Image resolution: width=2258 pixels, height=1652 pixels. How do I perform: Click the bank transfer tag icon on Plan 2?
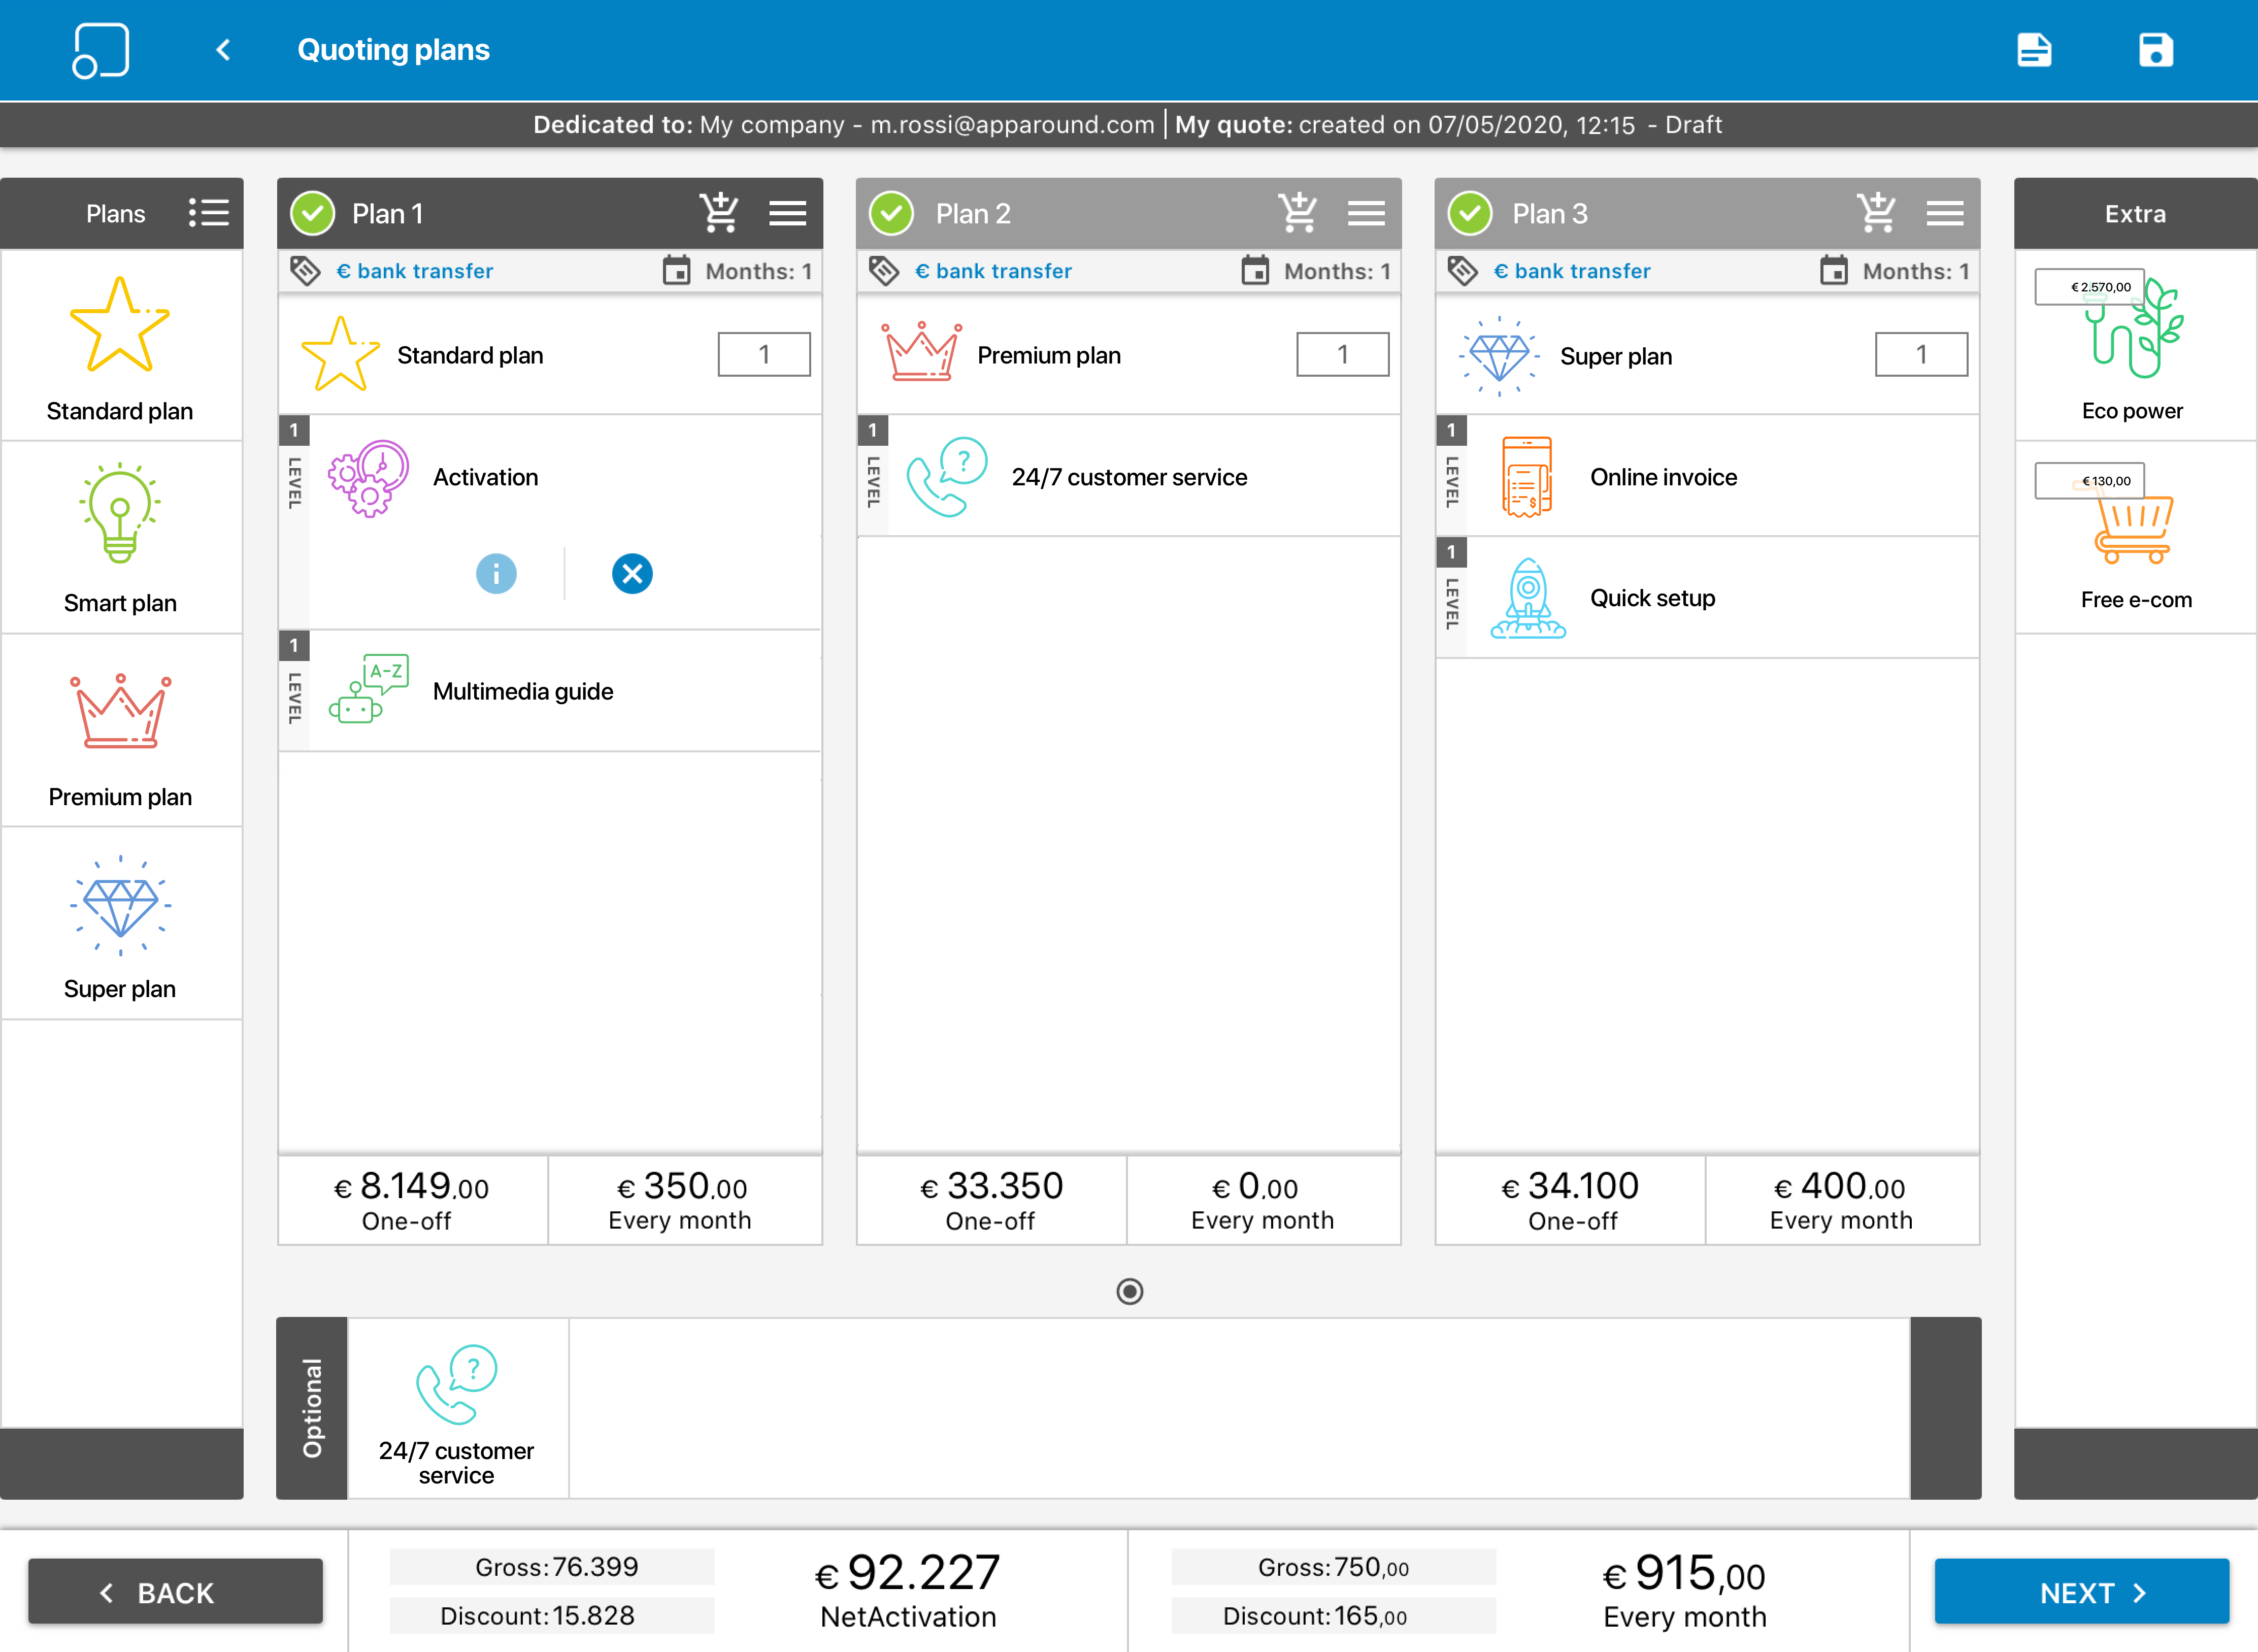[x=884, y=270]
